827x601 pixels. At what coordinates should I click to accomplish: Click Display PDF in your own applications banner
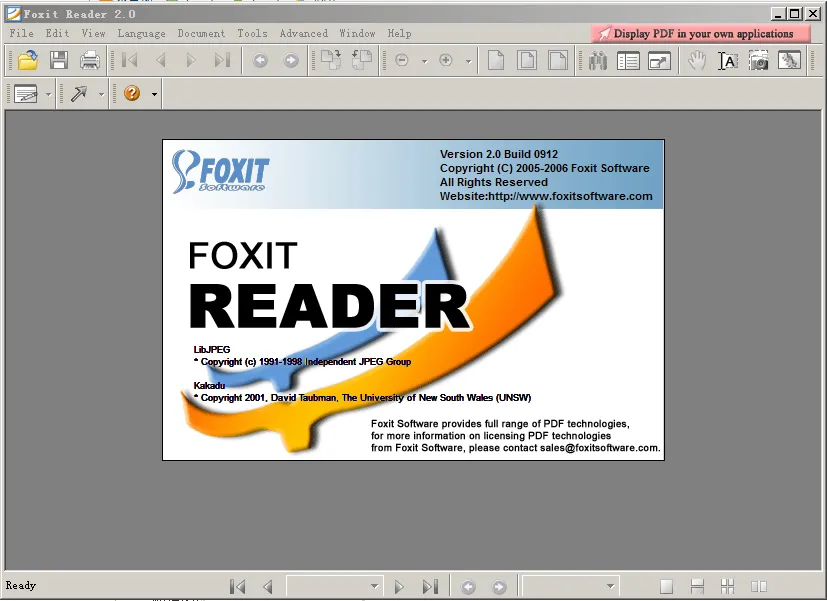pos(701,34)
